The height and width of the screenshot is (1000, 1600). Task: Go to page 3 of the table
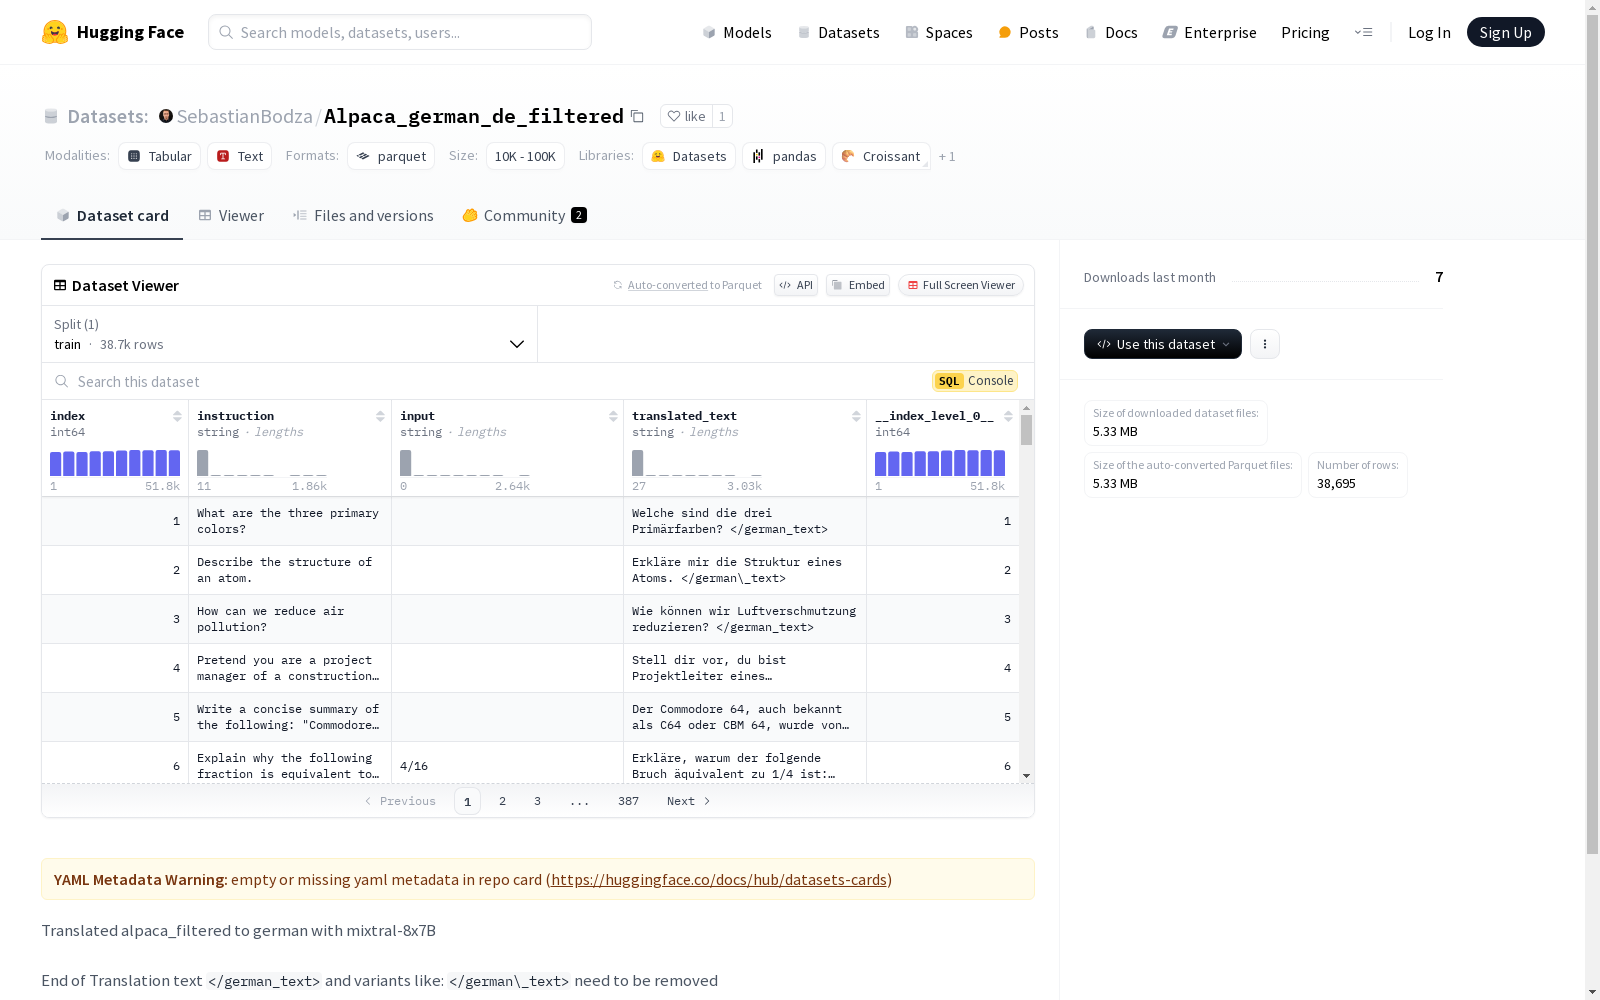[x=537, y=801]
